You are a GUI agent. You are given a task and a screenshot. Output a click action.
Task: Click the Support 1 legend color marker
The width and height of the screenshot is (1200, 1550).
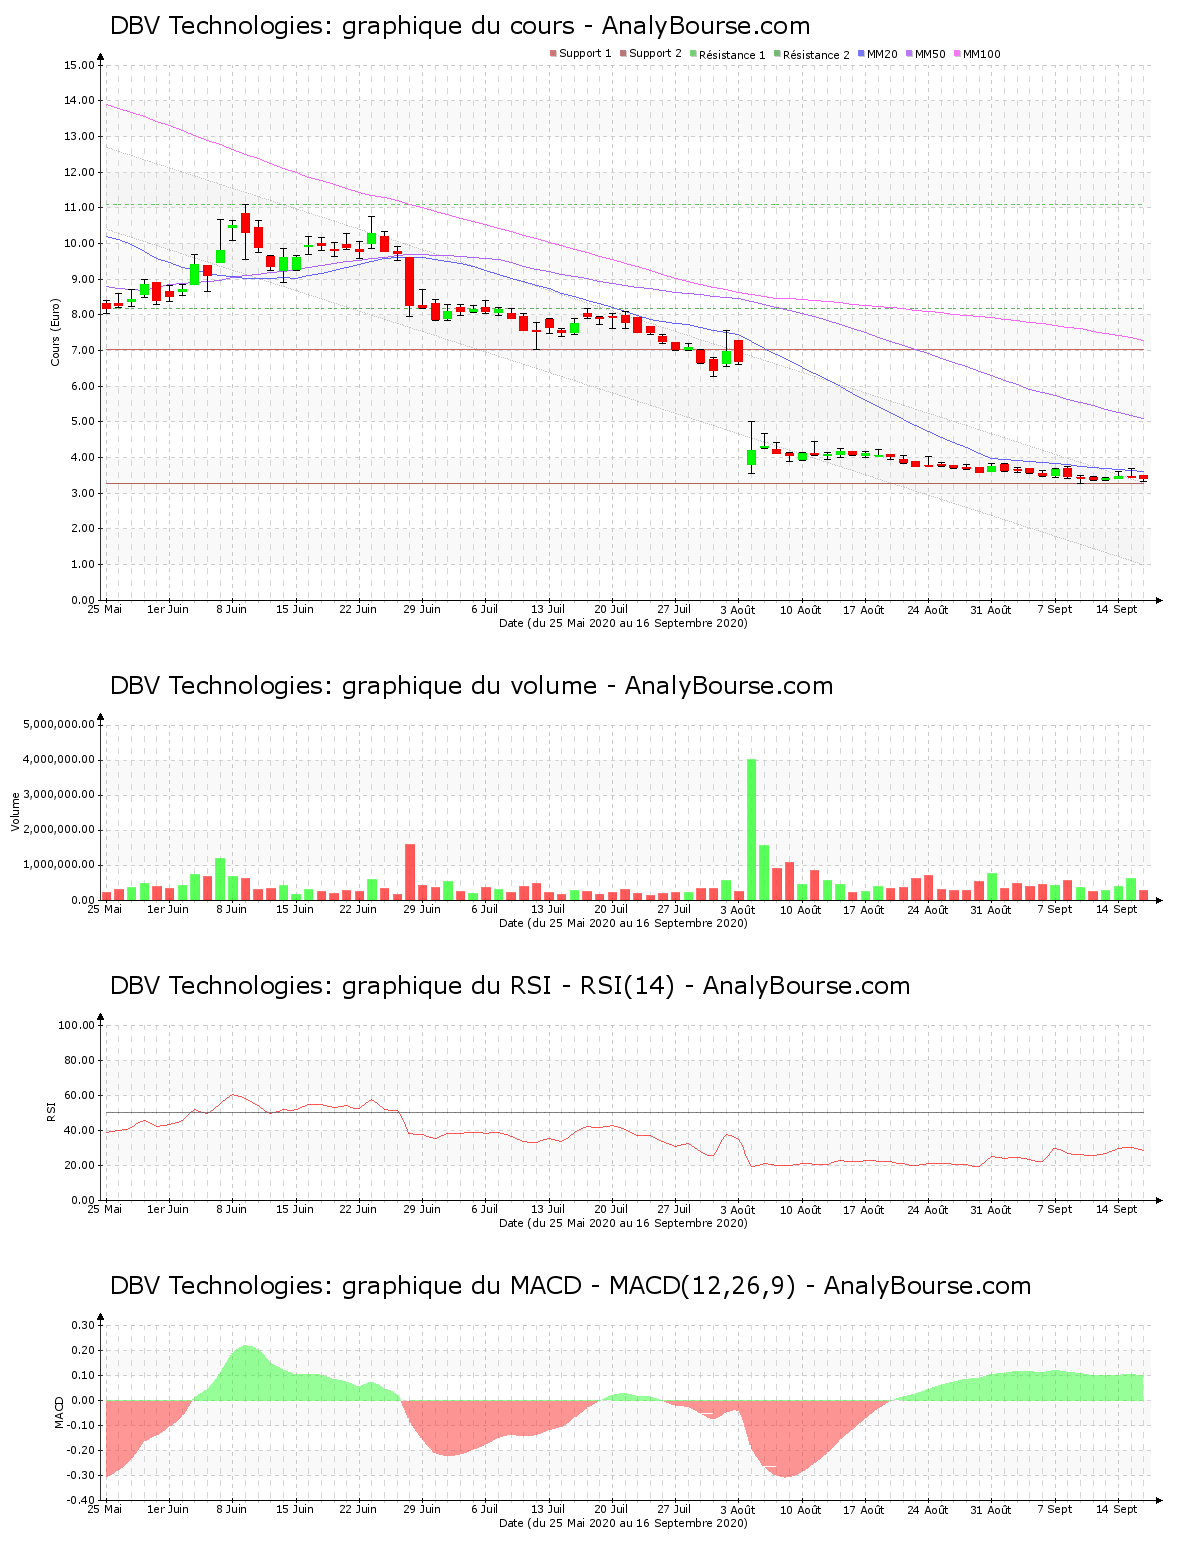[x=553, y=54]
